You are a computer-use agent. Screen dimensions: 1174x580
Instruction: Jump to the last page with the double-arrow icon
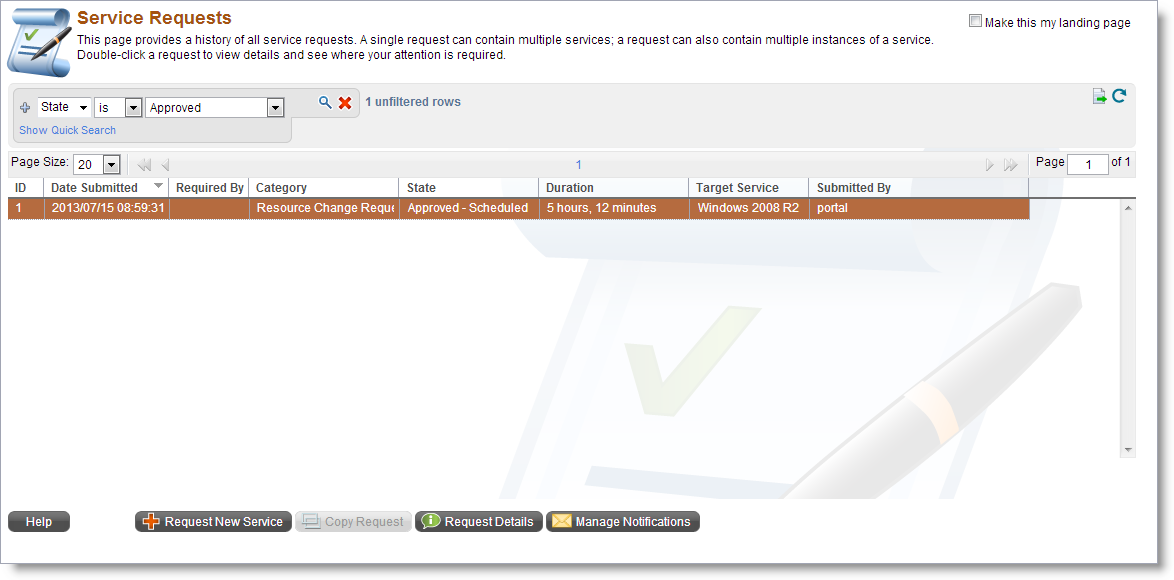[x=1010, y=164]
